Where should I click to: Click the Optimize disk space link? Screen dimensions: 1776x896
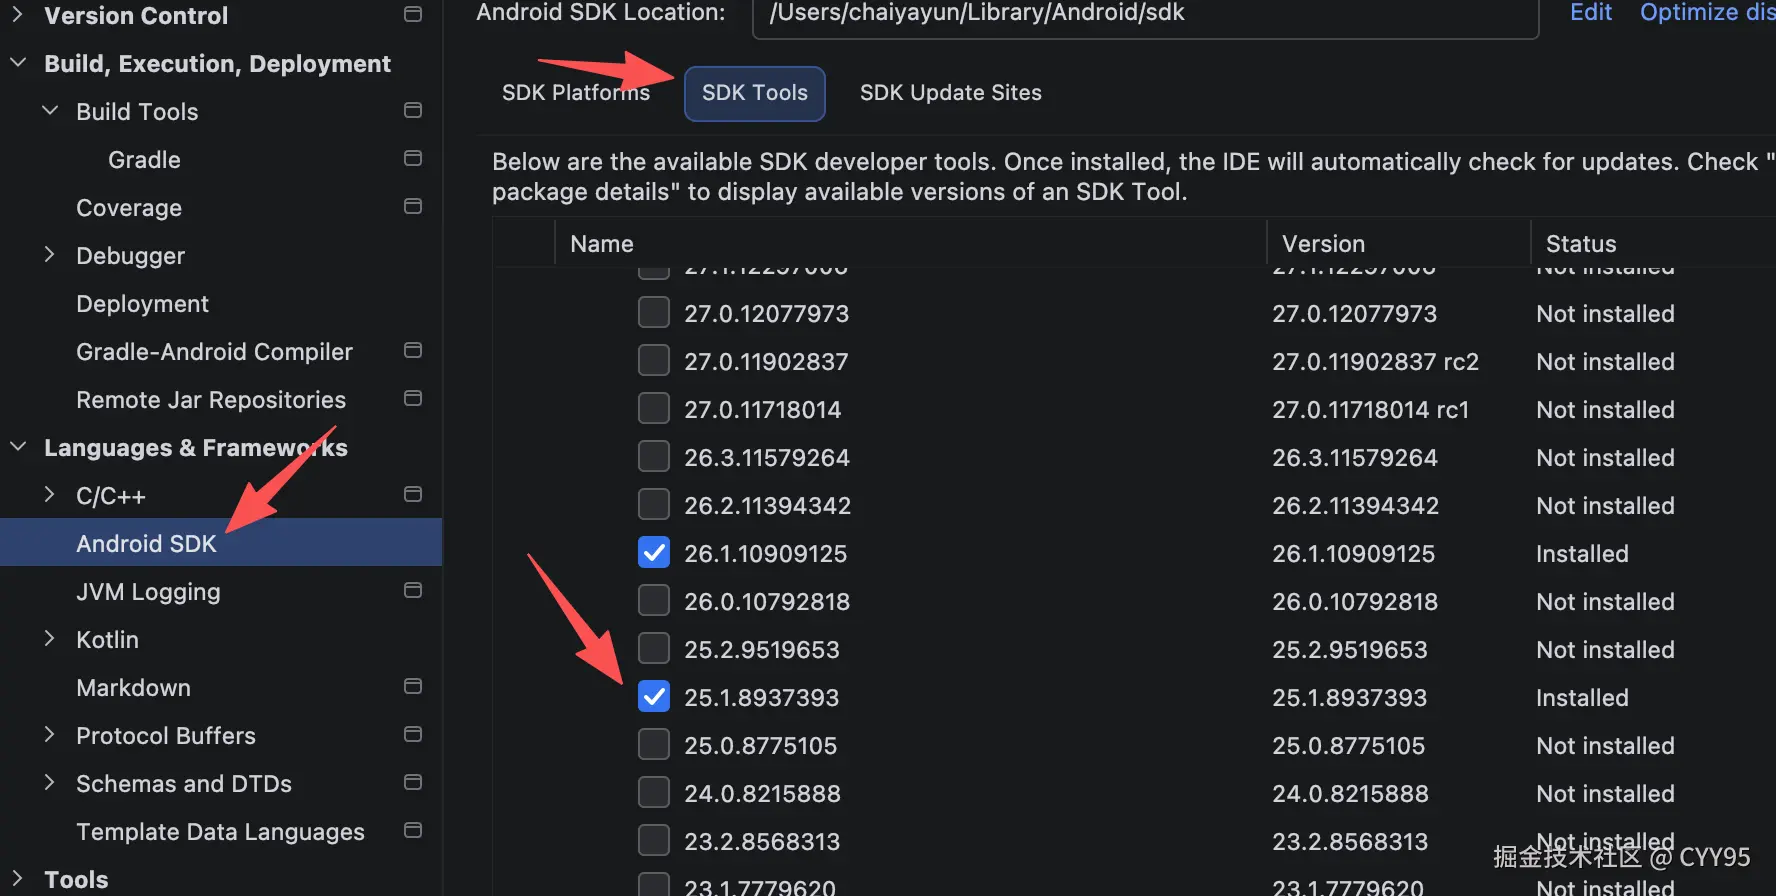[x=1706, y=13]
